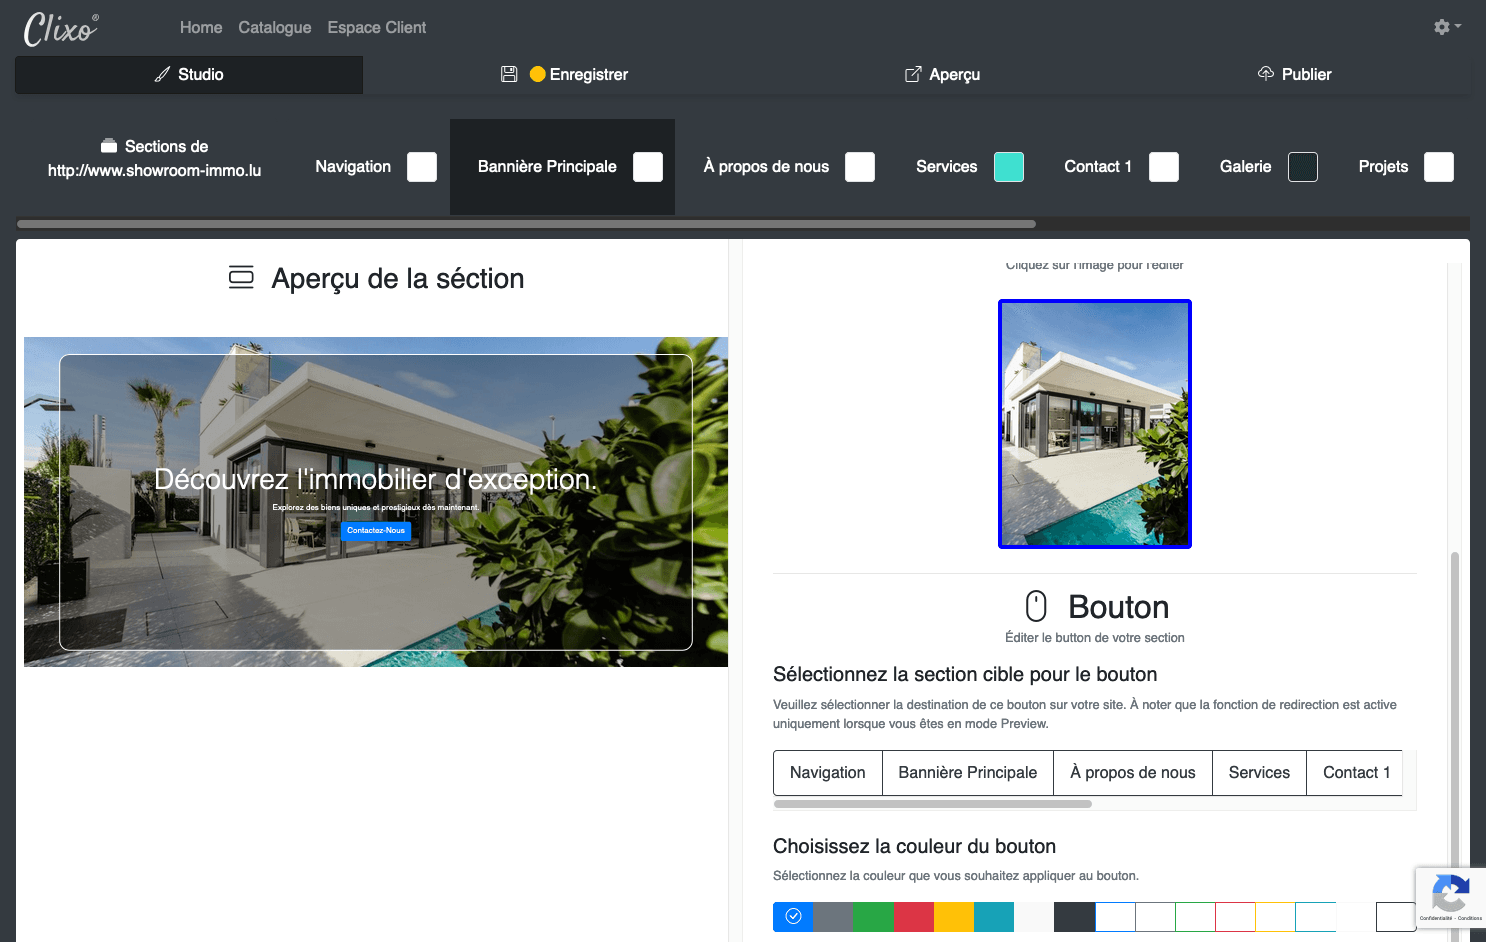The height and width of the screenshot is (942, 1486).
Task: Click the reCAPTCHA badge
Action: (1451, 897)
